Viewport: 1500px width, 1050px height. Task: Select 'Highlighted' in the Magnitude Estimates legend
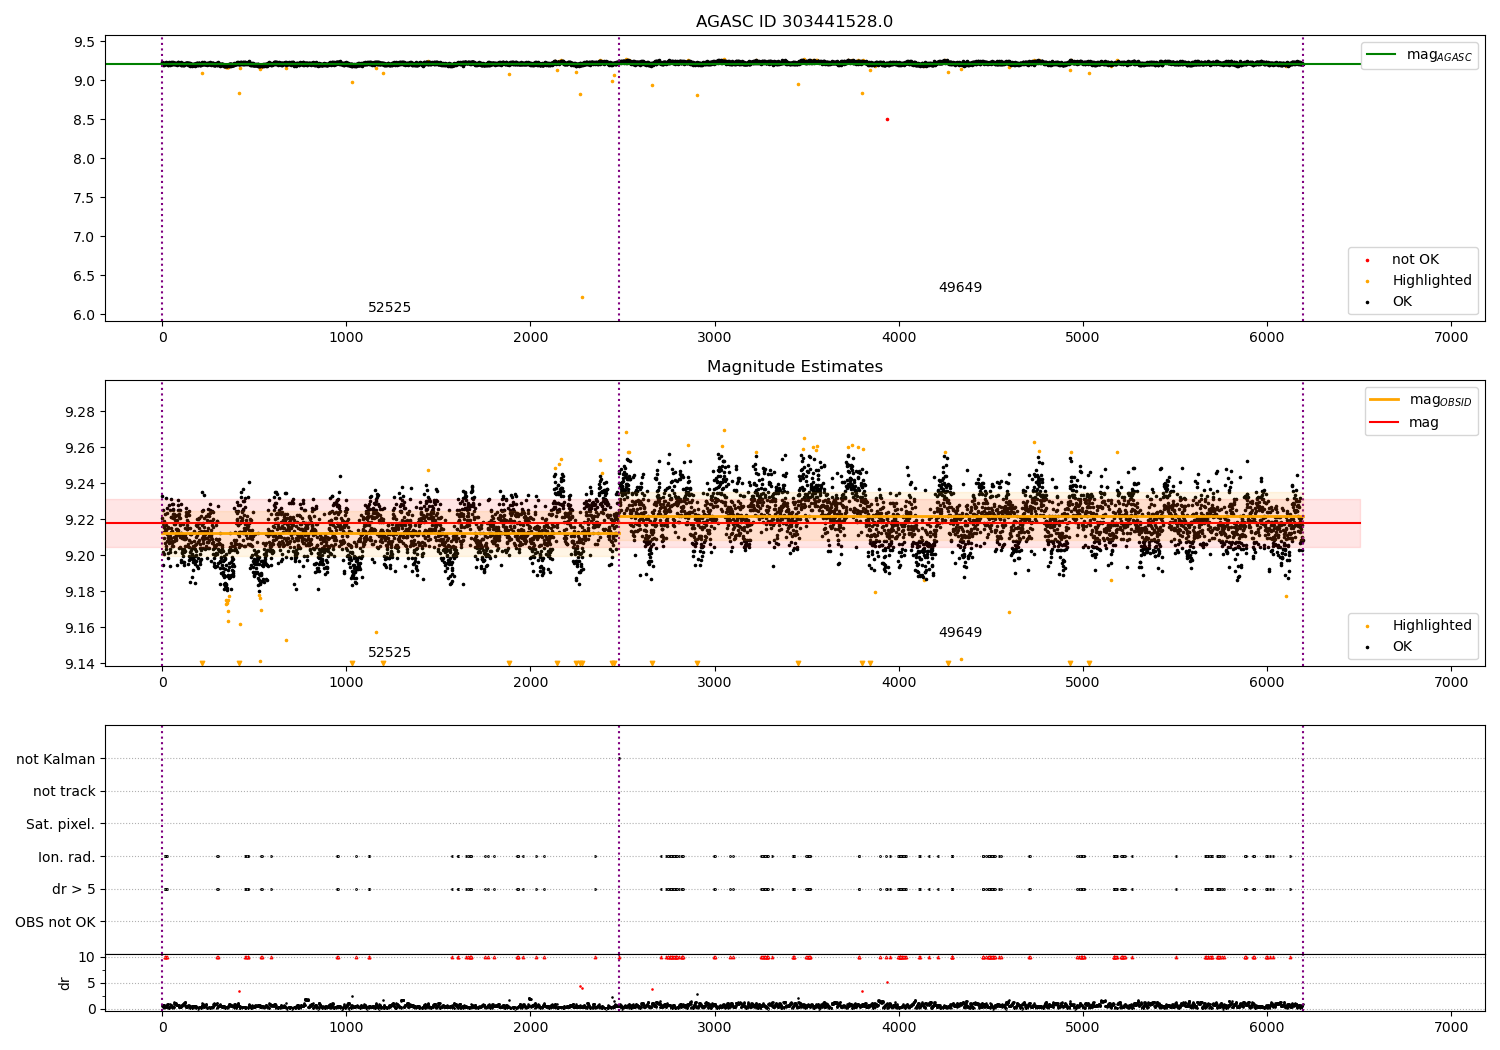tap(1432, 626)
